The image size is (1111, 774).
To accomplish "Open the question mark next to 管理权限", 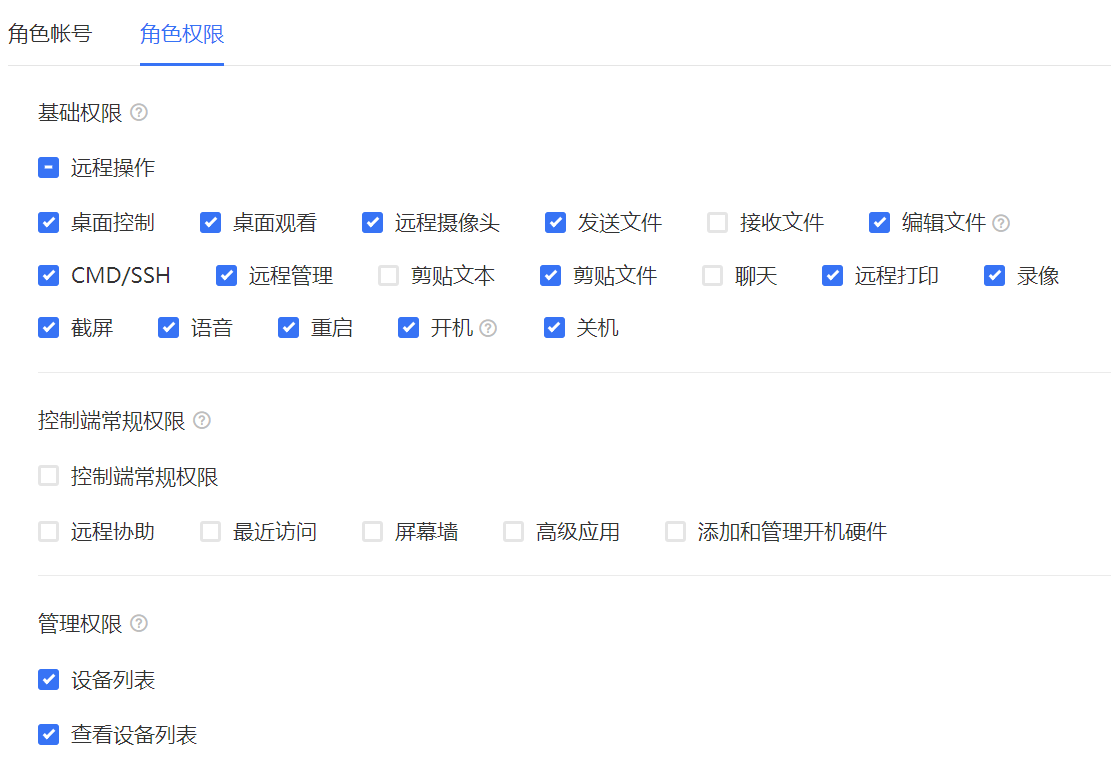I will (139, 623).
